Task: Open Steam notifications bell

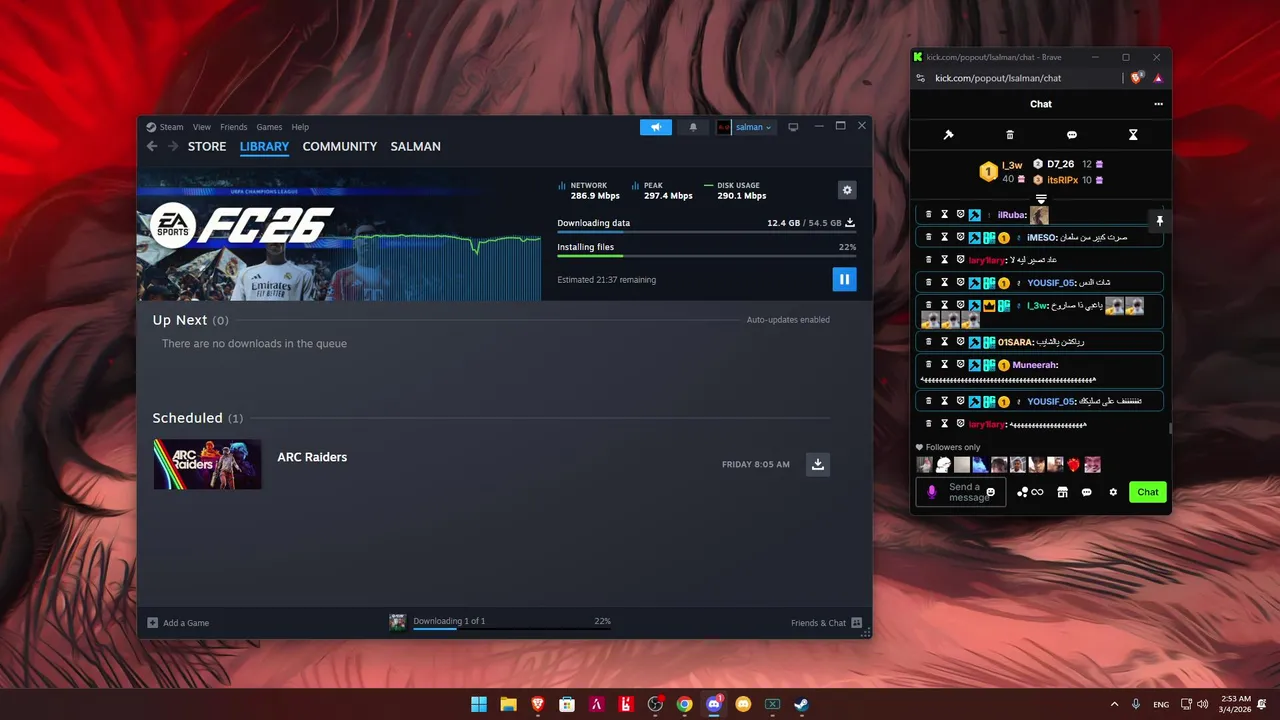Action: click(x=693, y=127)
